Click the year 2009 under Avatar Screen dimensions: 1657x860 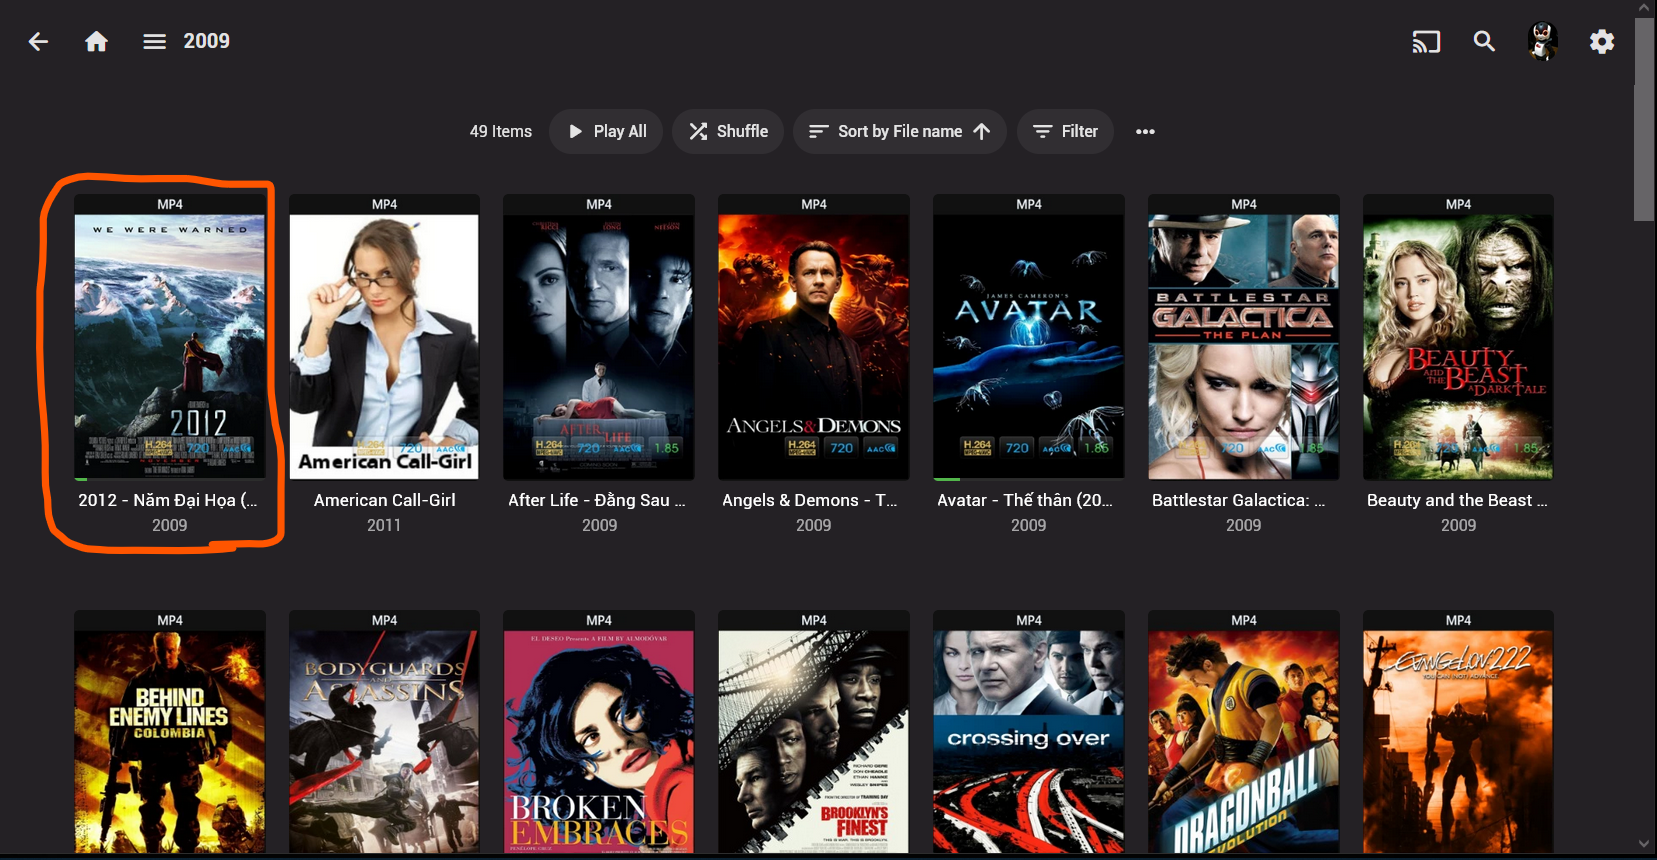coord(1029,525)
